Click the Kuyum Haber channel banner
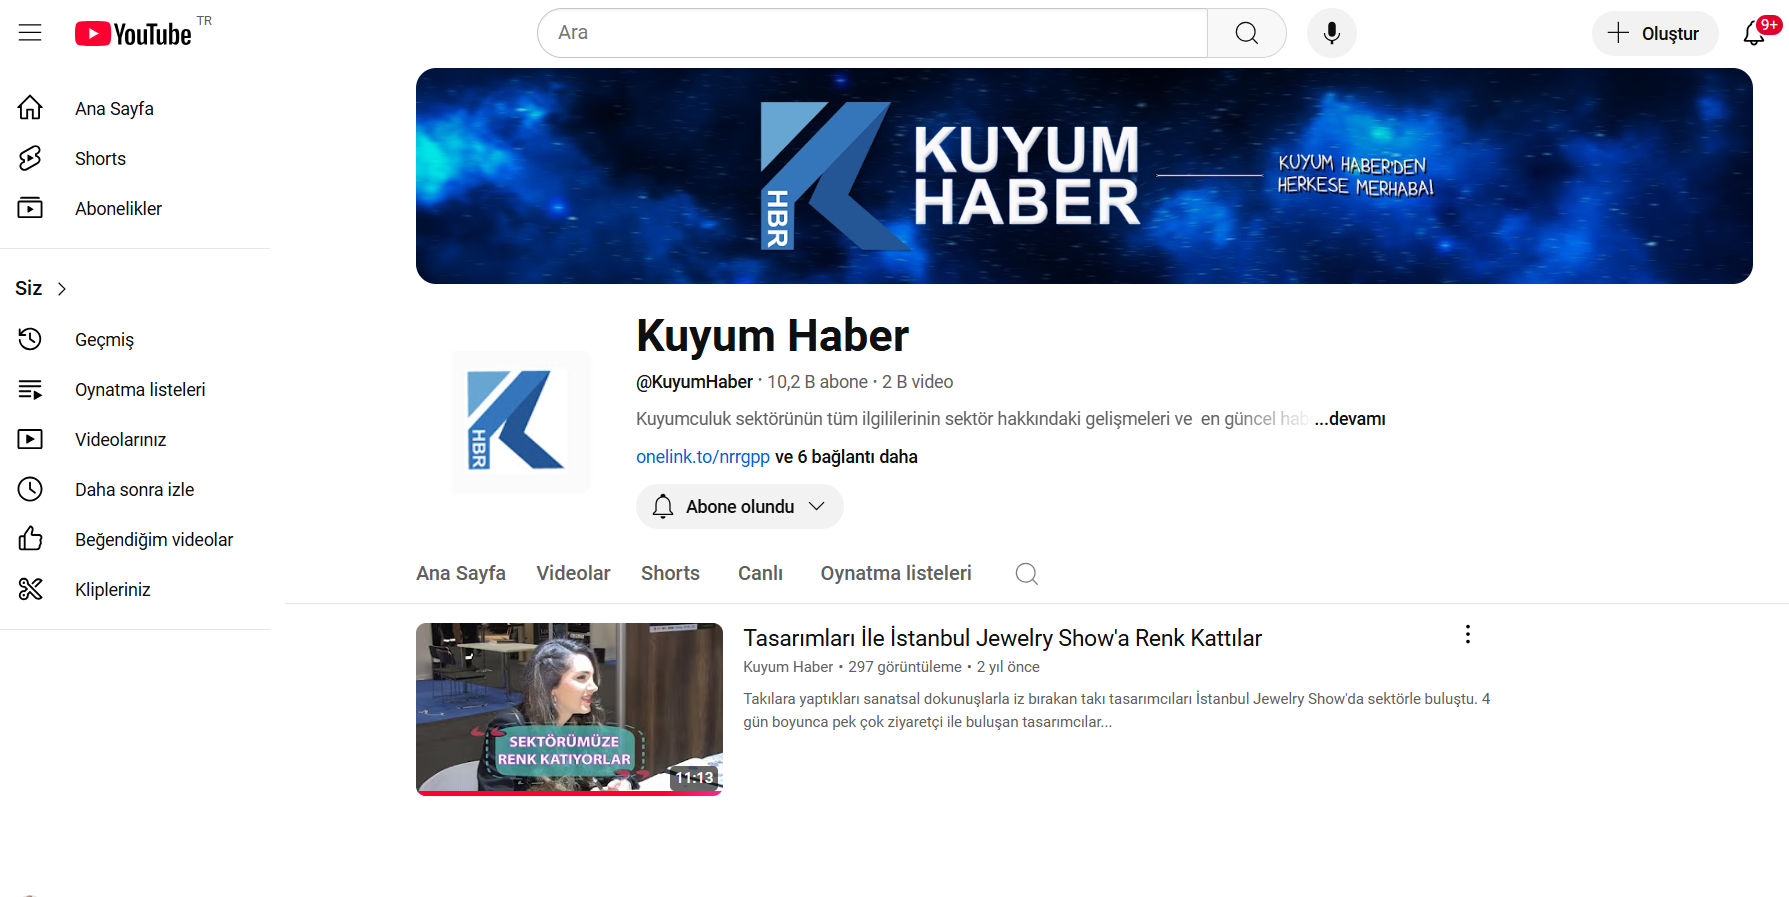The height and width of the screenshot is (897, 1789). pos(1084,176)
